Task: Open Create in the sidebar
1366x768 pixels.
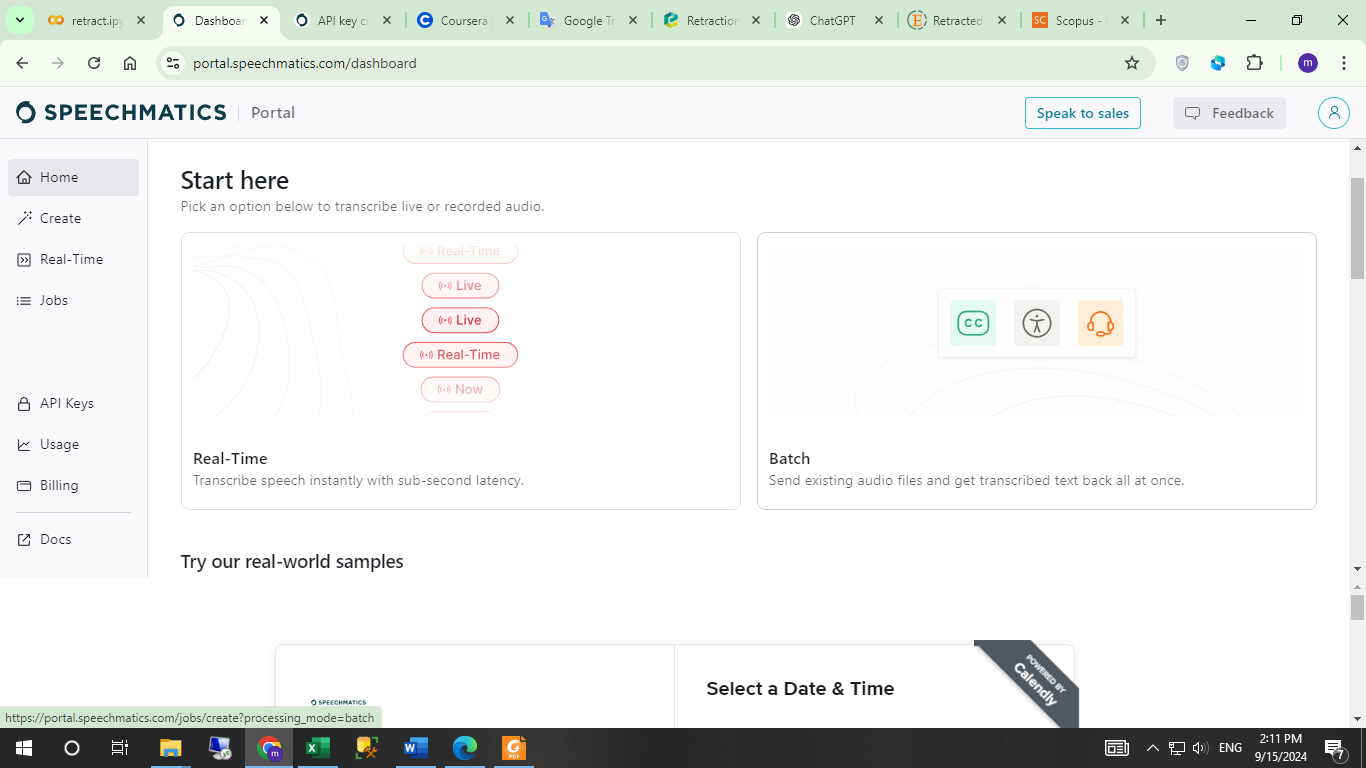Action: [x=73, y=218]
